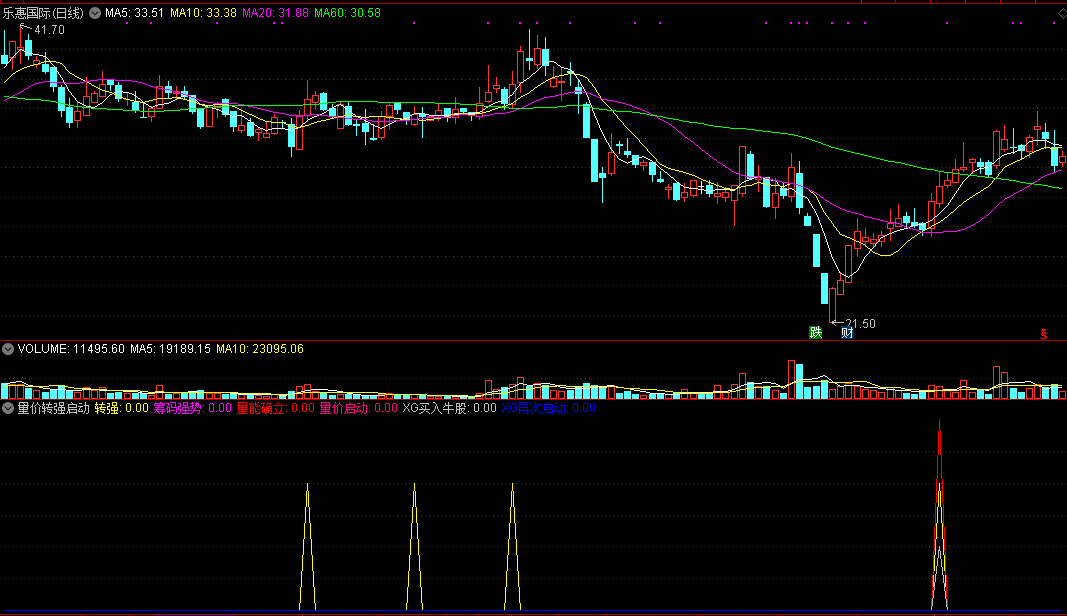Image resolution: width=1067 pixels, height=616 pixels.
Task: Click the volume MA5: 19189.15 label
Action: [x=170, y=349]
